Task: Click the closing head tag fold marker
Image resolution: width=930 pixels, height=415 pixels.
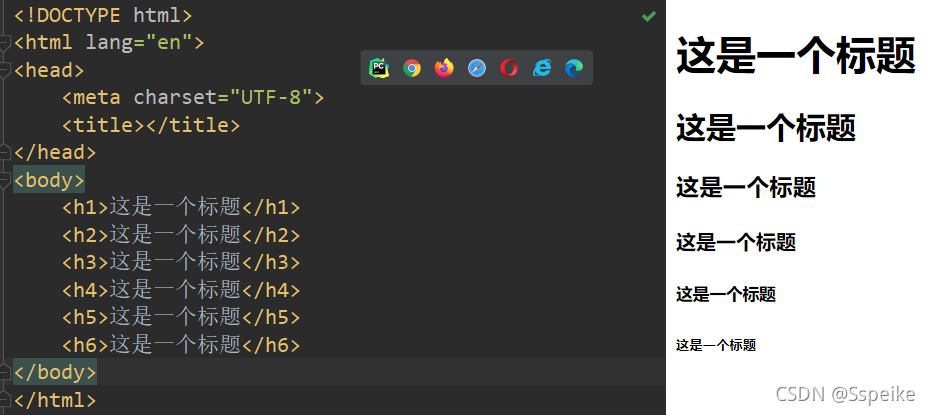Action: coord(5,152)
